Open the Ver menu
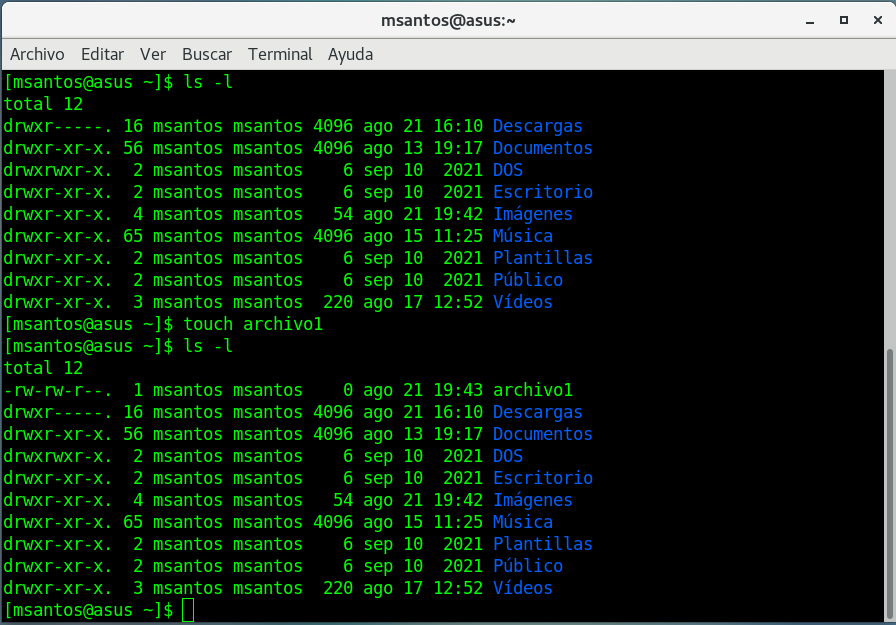Image resolution: width=896 pixels, height=625 pixels. click(153, 54)
